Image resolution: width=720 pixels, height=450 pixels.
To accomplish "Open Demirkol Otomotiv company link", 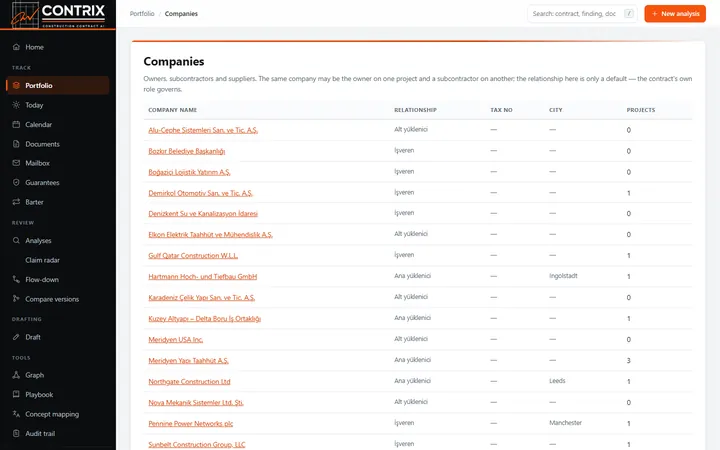I will point(200,193).
